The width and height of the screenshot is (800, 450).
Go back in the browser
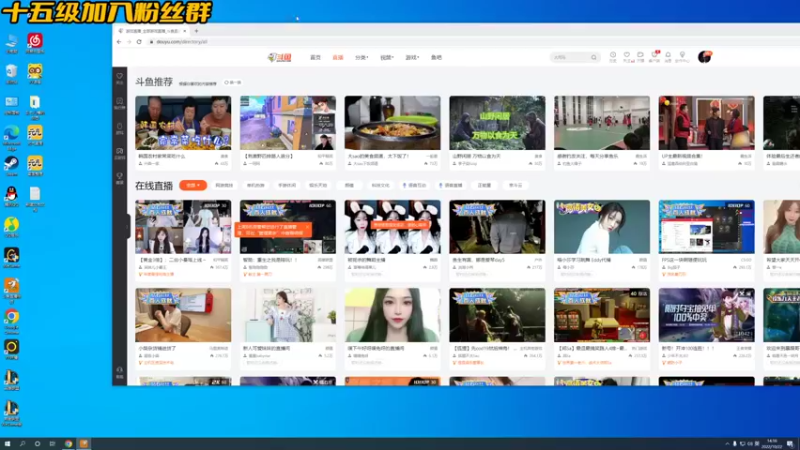119,42
